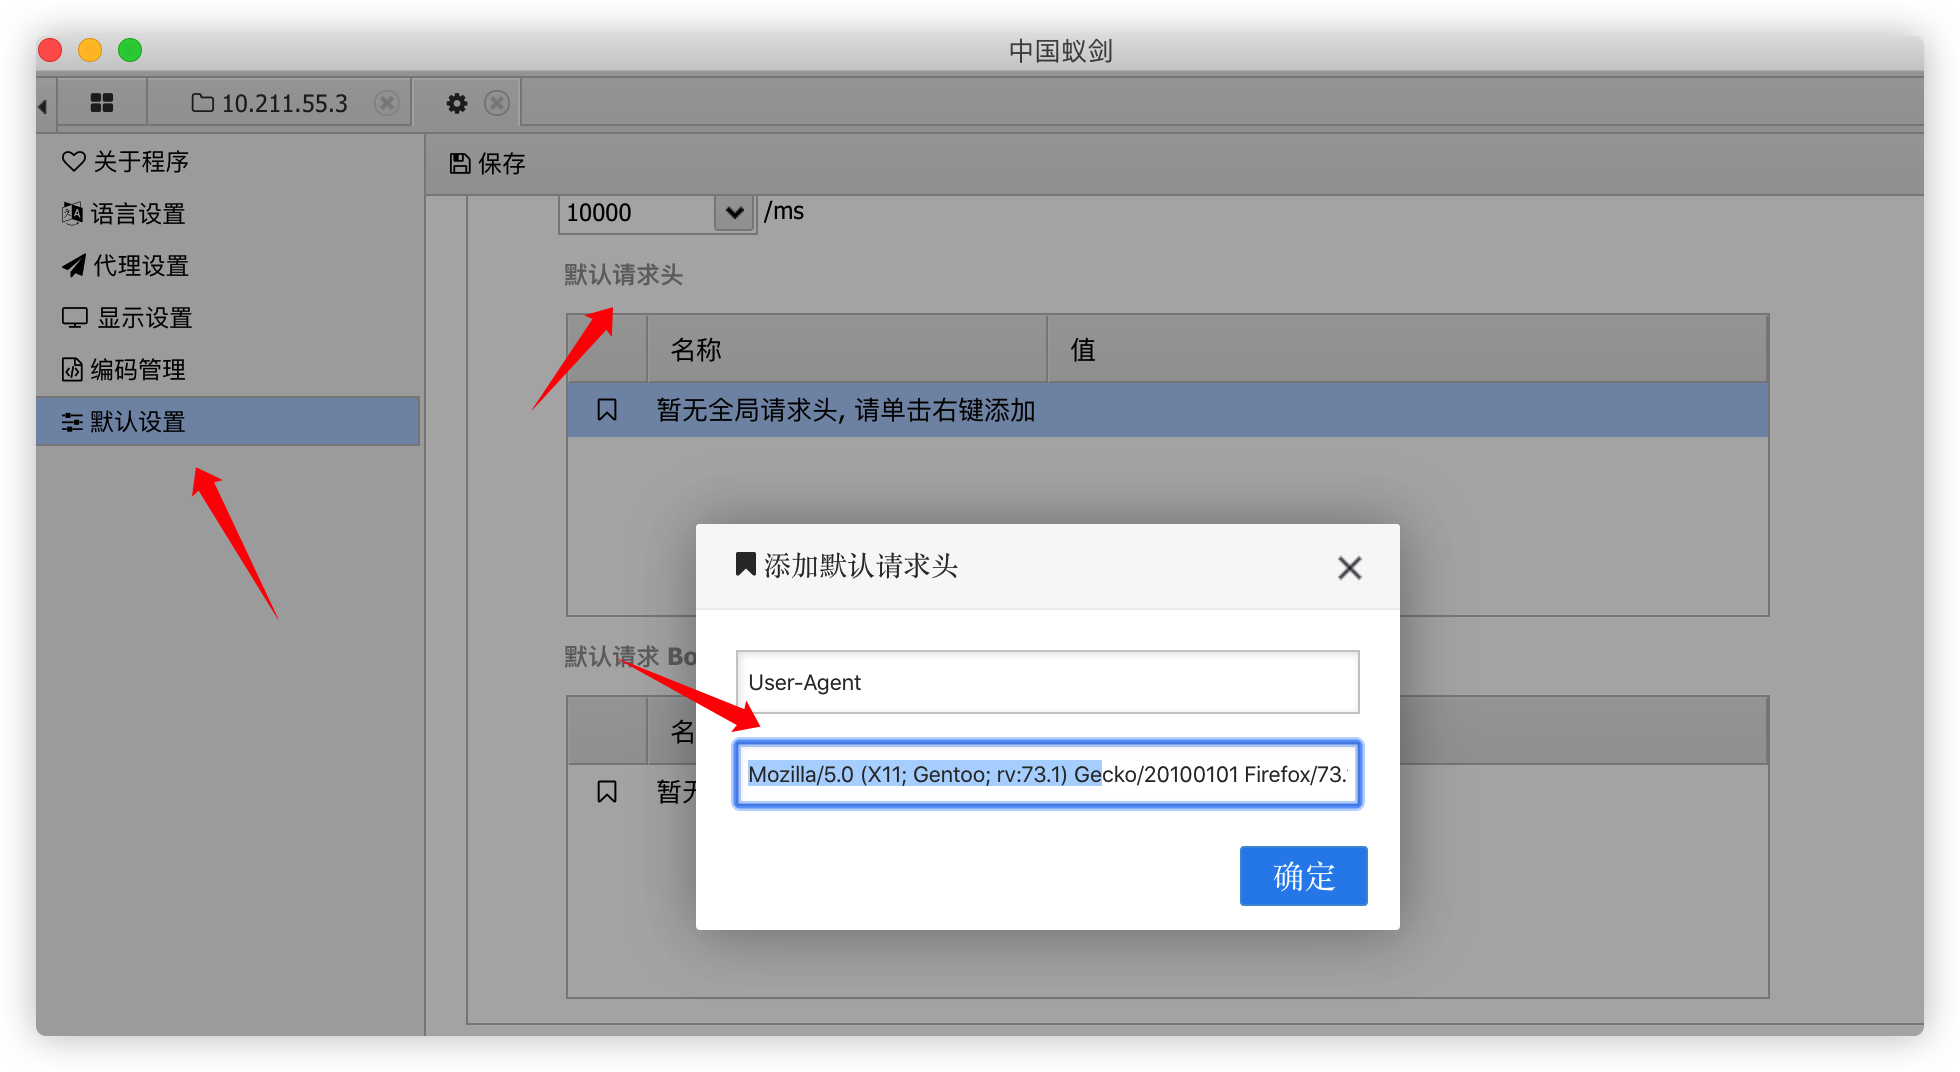Screen dimensions: 1960x1072
Task: Select 默认设置 in the sidebar
Action: 124,422
